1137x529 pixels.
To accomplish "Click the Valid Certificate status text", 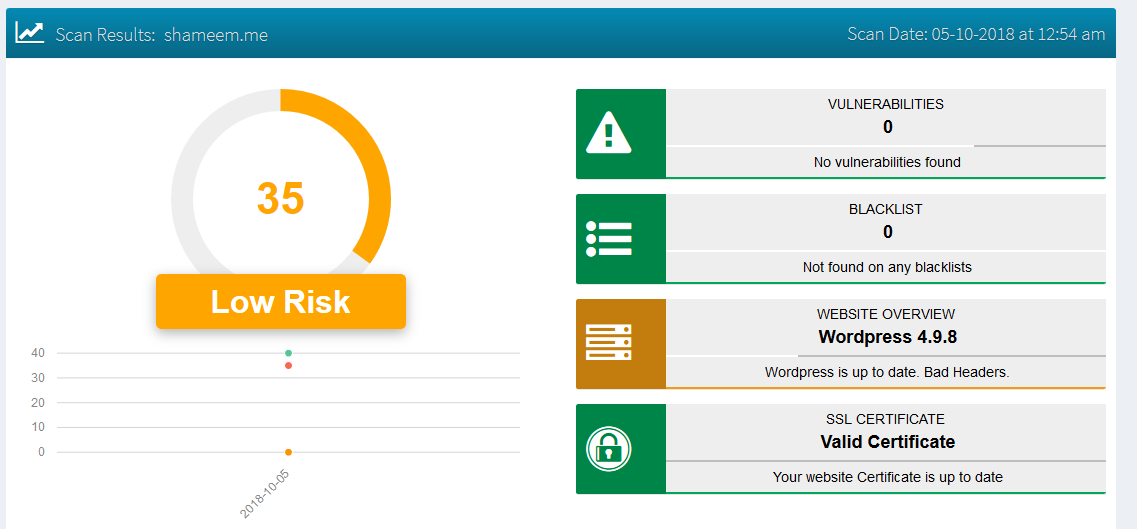I will (887, 442).
